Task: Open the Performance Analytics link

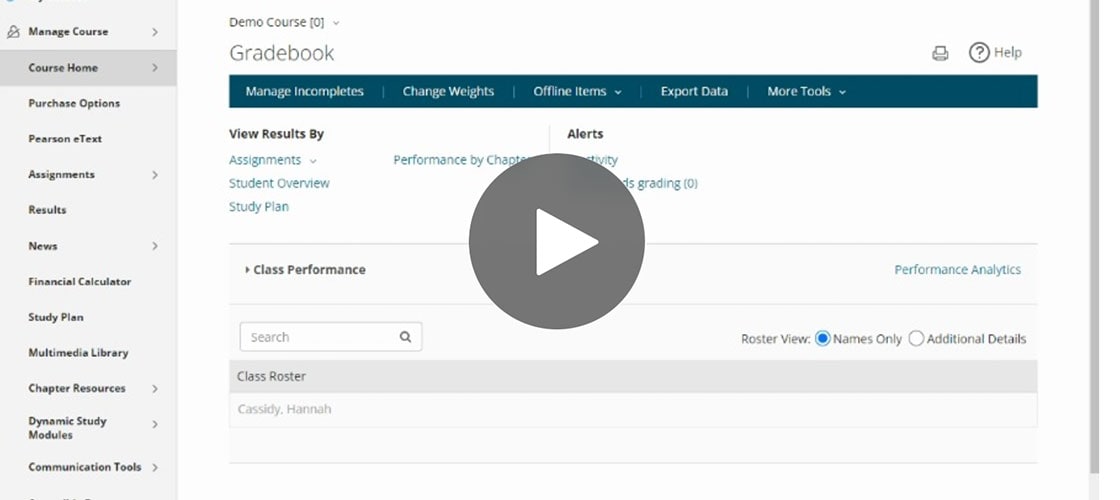Action: tap(957, 270)
